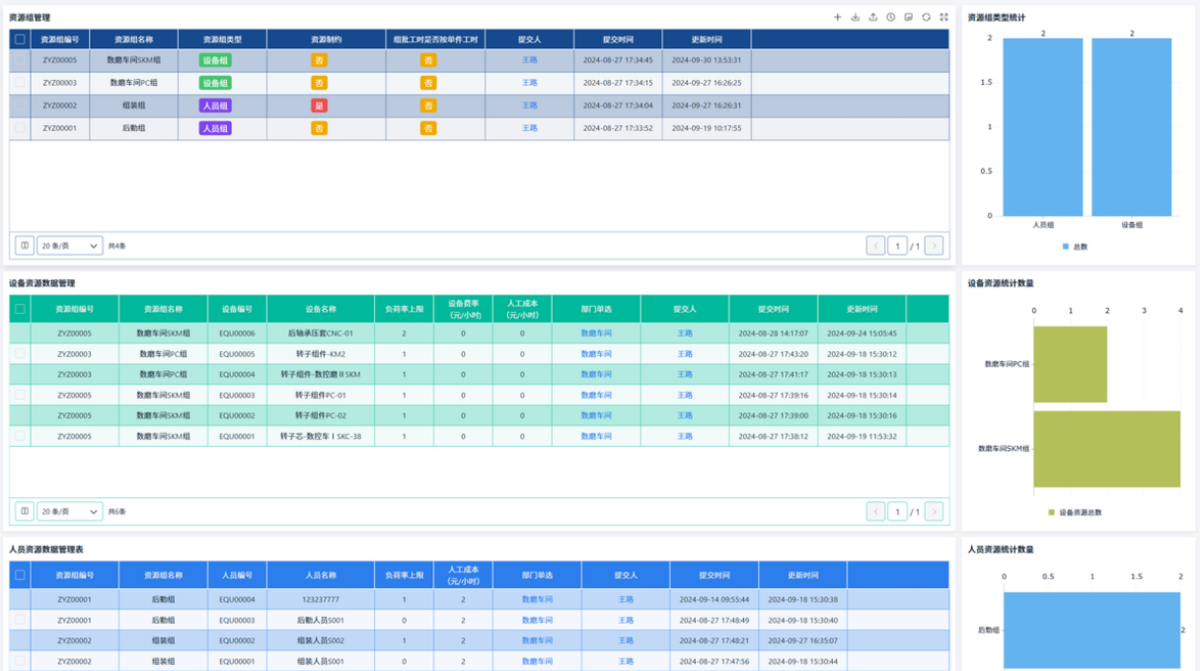Open 20条/页 page size dropdown in 设备资源数据管理
The height and width of the screenshot is (671, 1200).
[x=71, y=511]
